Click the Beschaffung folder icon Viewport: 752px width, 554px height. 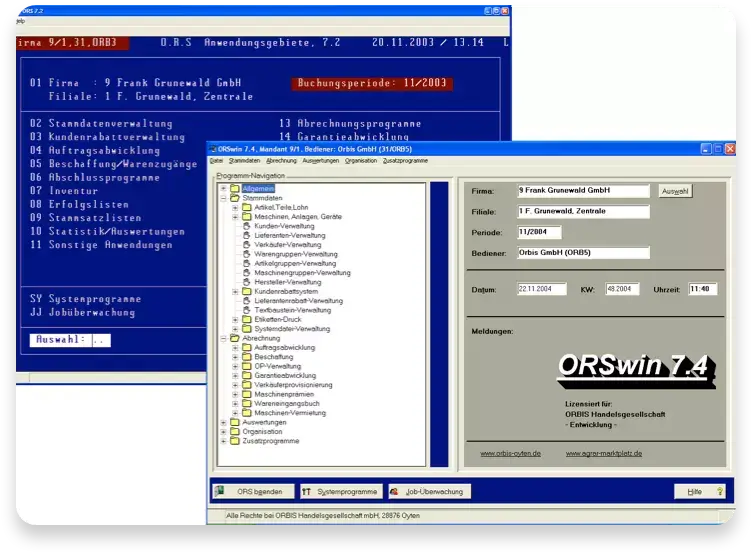[247, 357]
